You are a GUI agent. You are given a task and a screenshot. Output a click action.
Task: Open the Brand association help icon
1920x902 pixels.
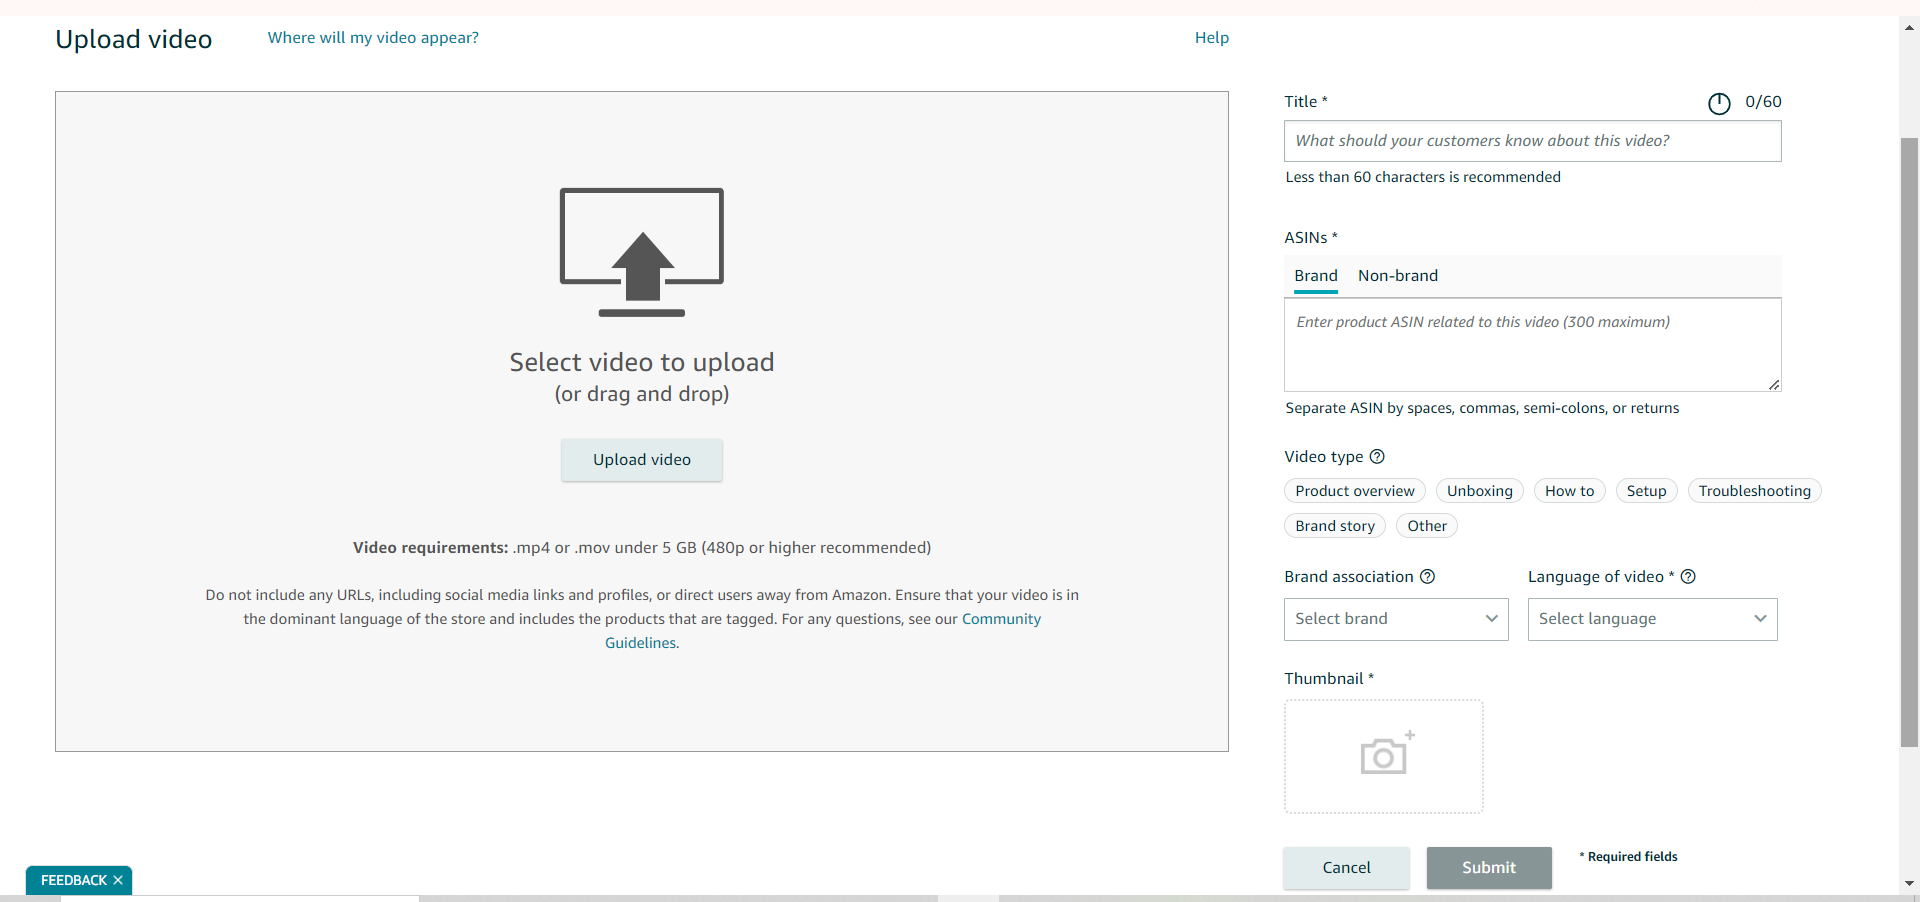pyautogui.click(x=1427, y=577)
